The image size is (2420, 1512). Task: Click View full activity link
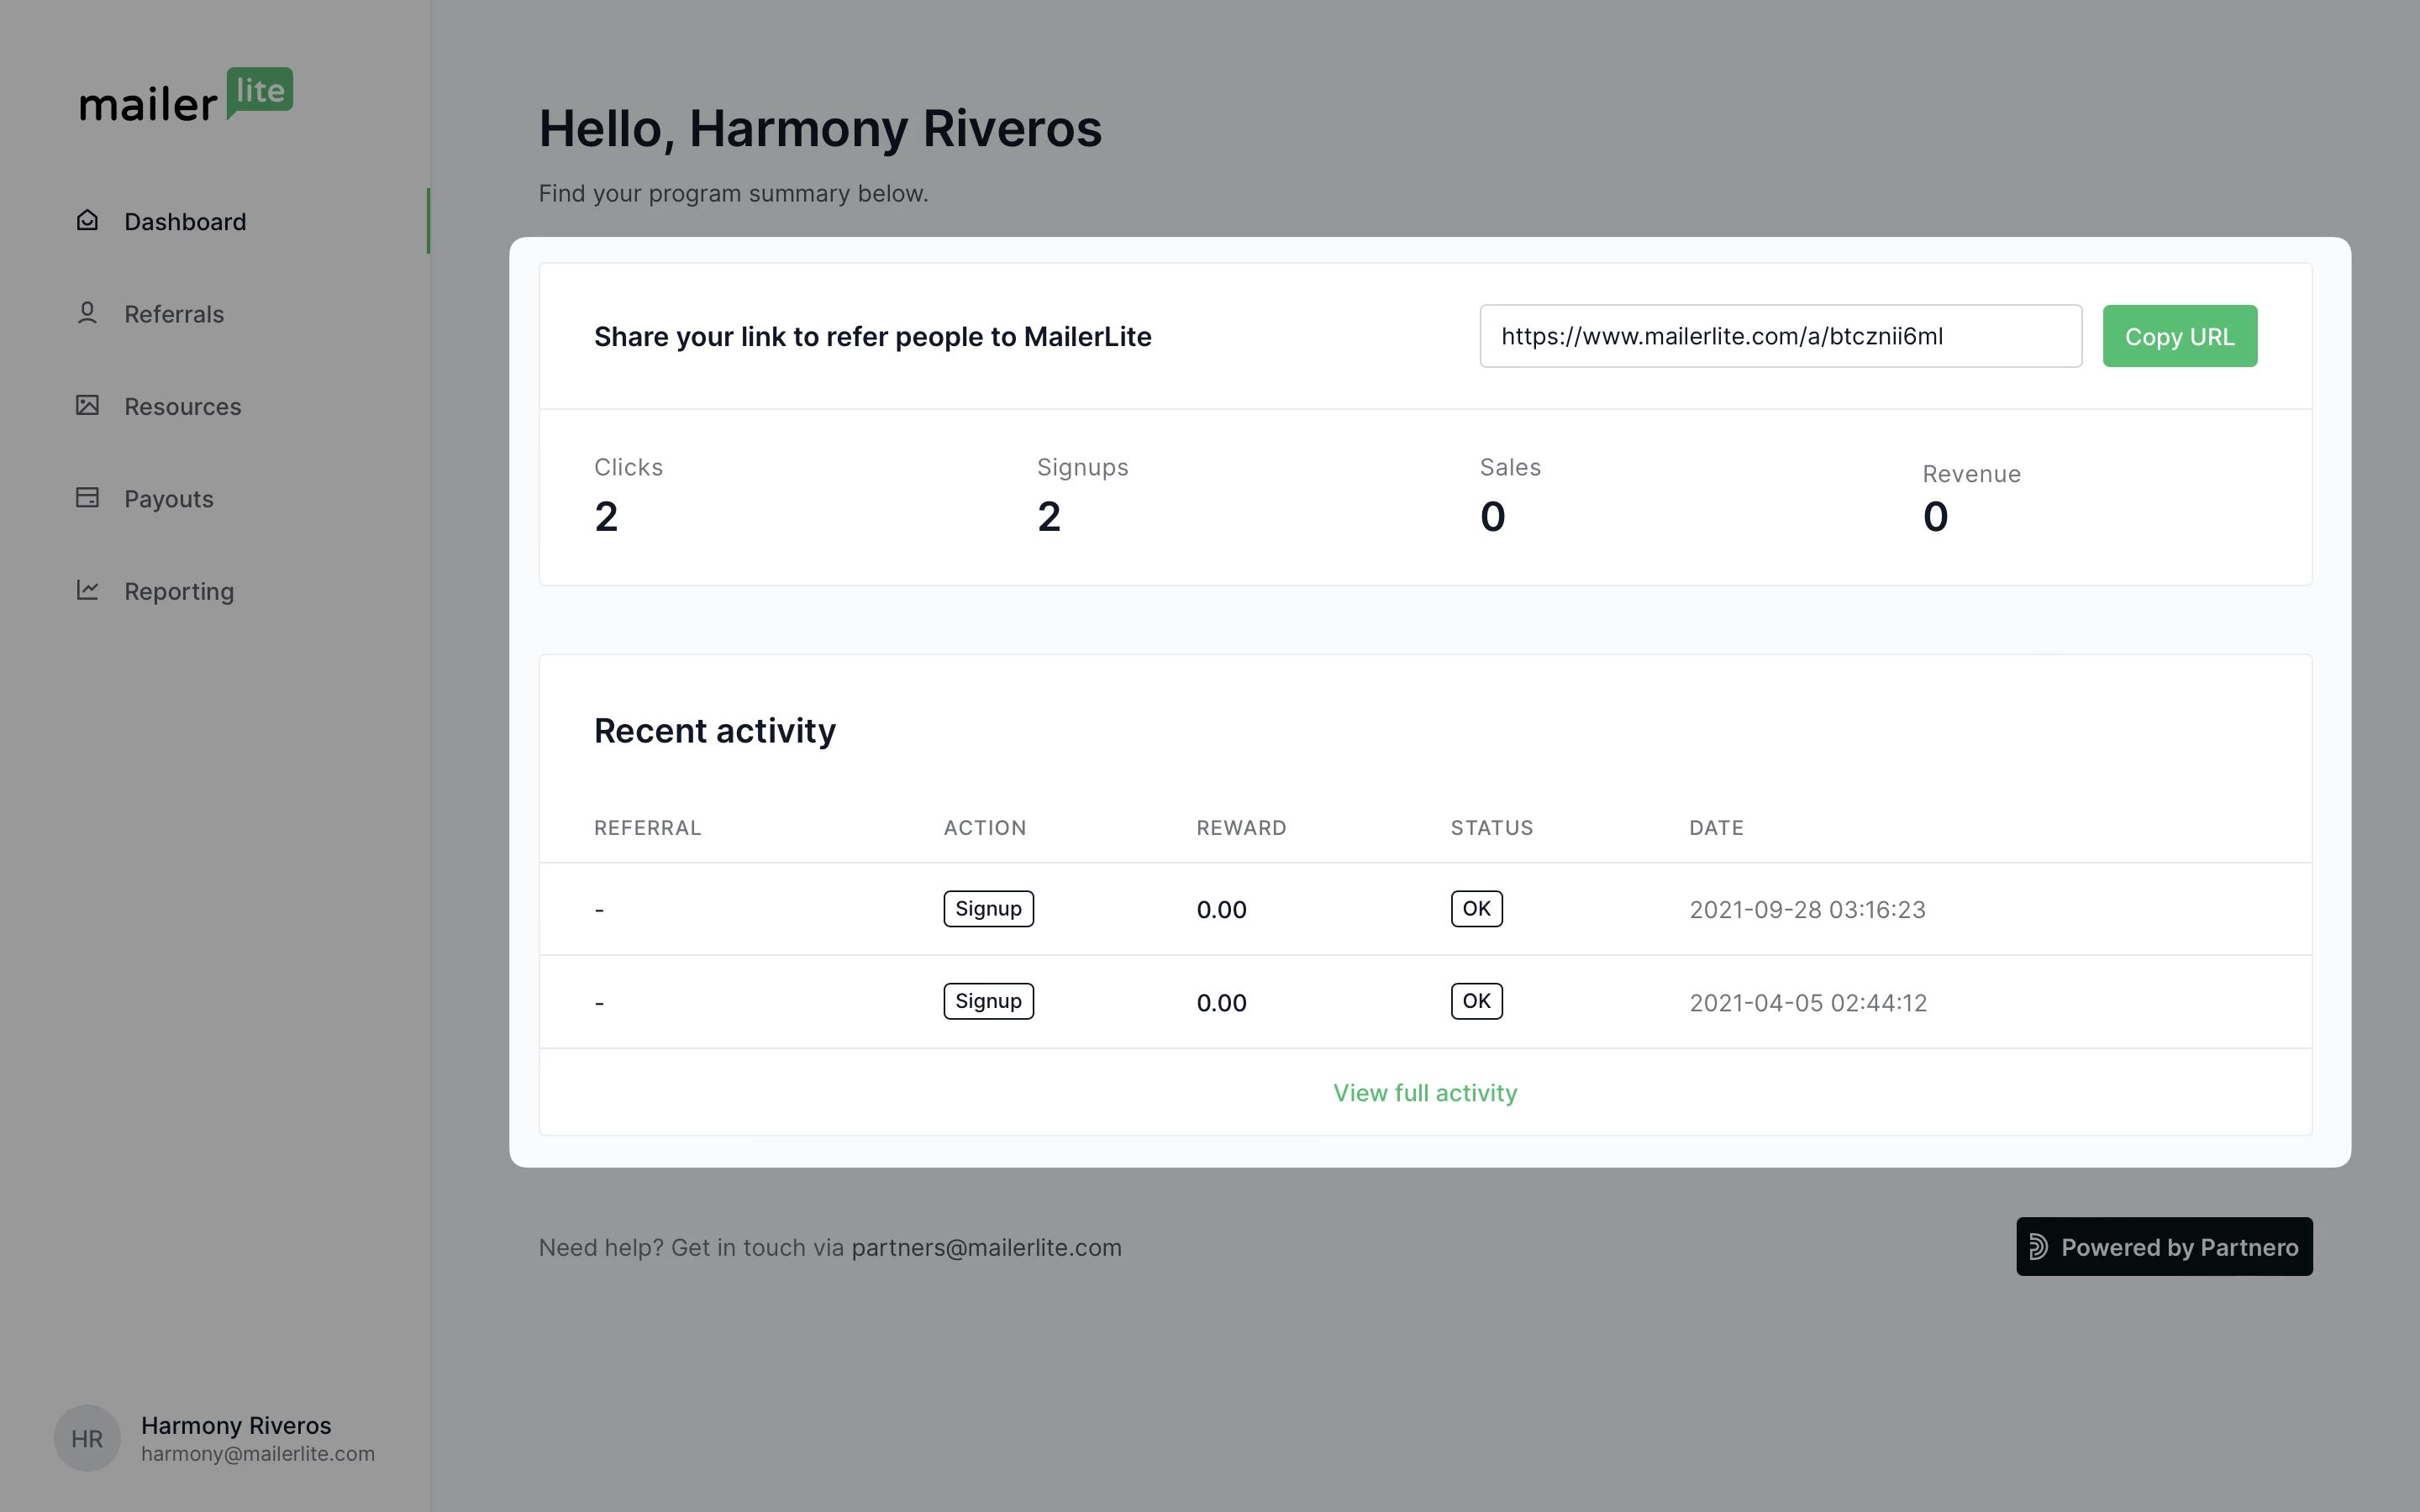[1424, 1093]
